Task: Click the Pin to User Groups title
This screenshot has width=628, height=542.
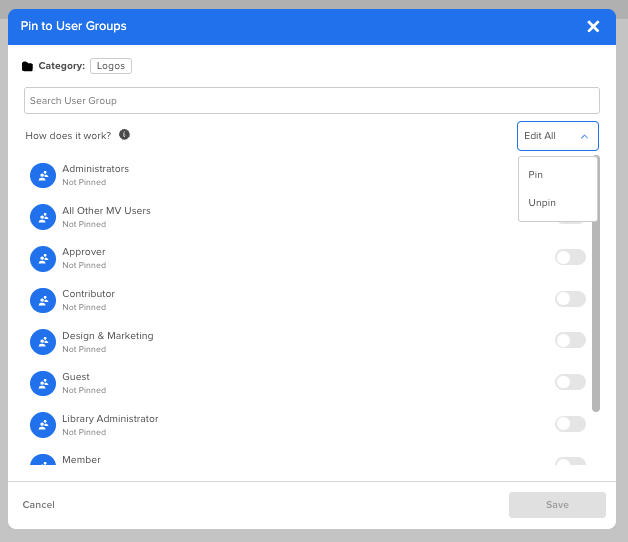Action: point(73,26)
